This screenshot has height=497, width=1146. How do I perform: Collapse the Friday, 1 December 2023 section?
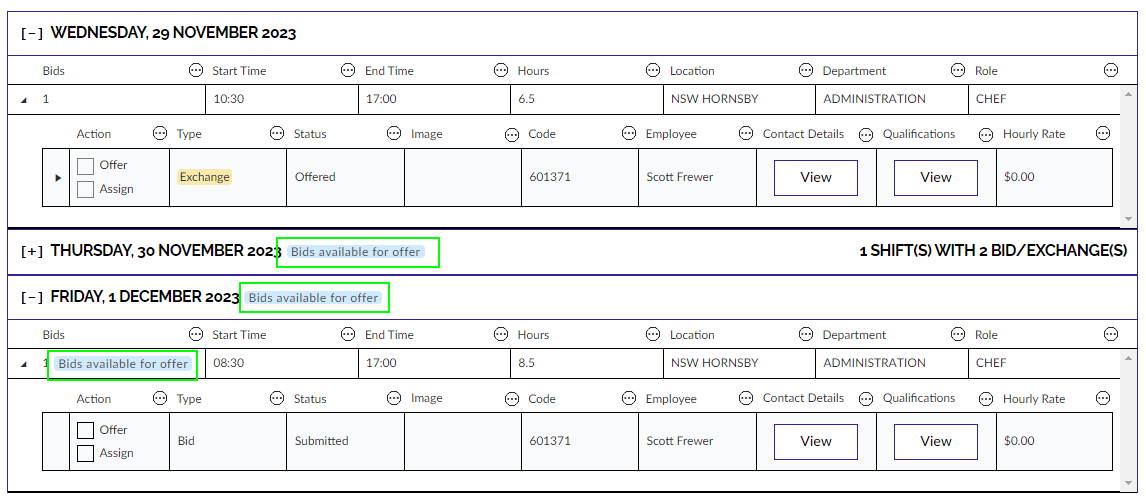[x=32, y=298]
